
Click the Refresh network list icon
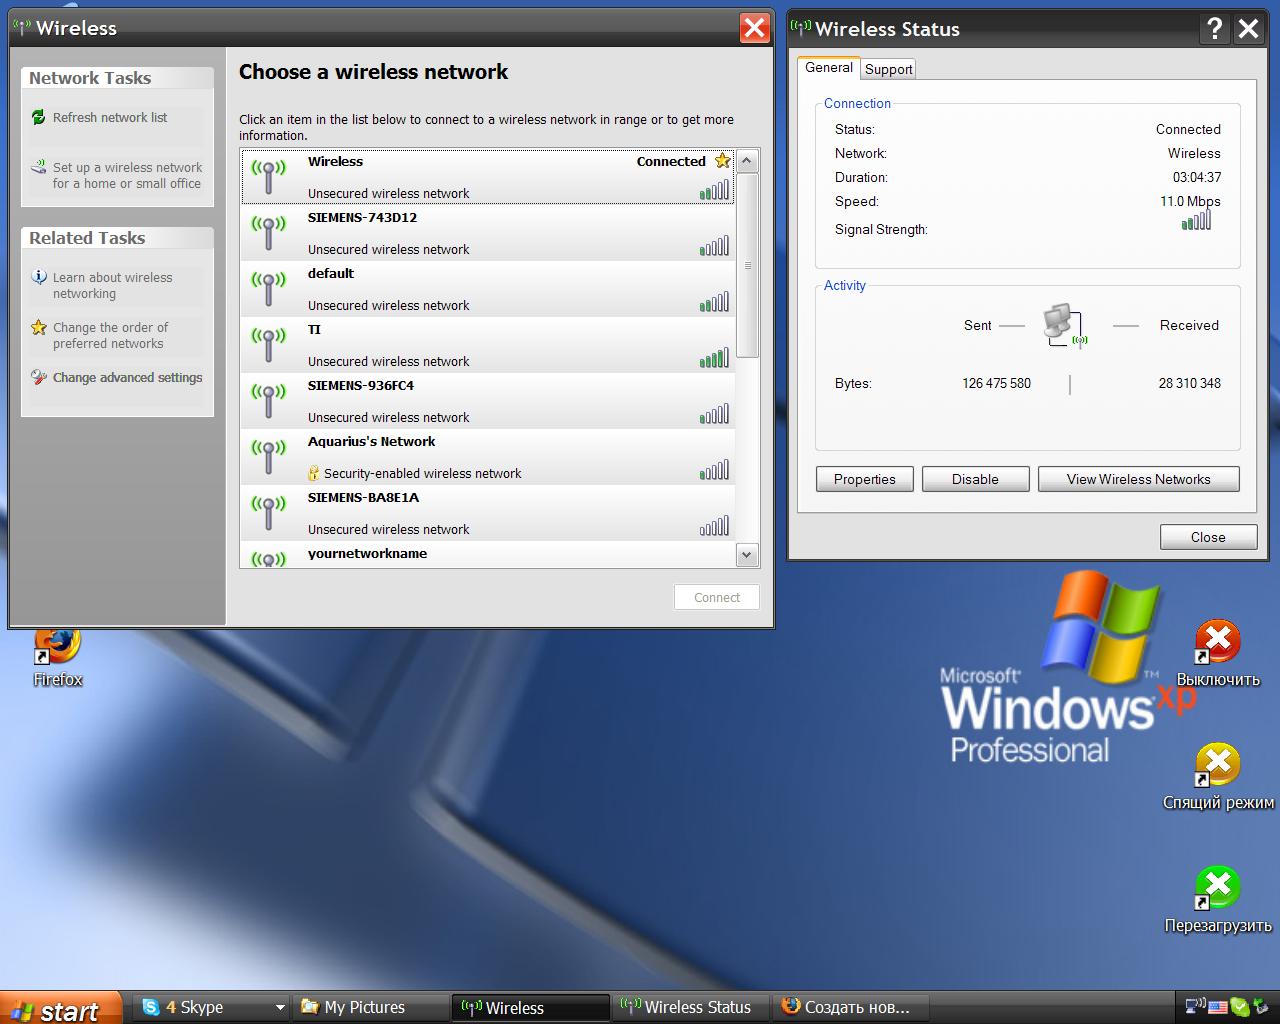[x=38, y=118]
